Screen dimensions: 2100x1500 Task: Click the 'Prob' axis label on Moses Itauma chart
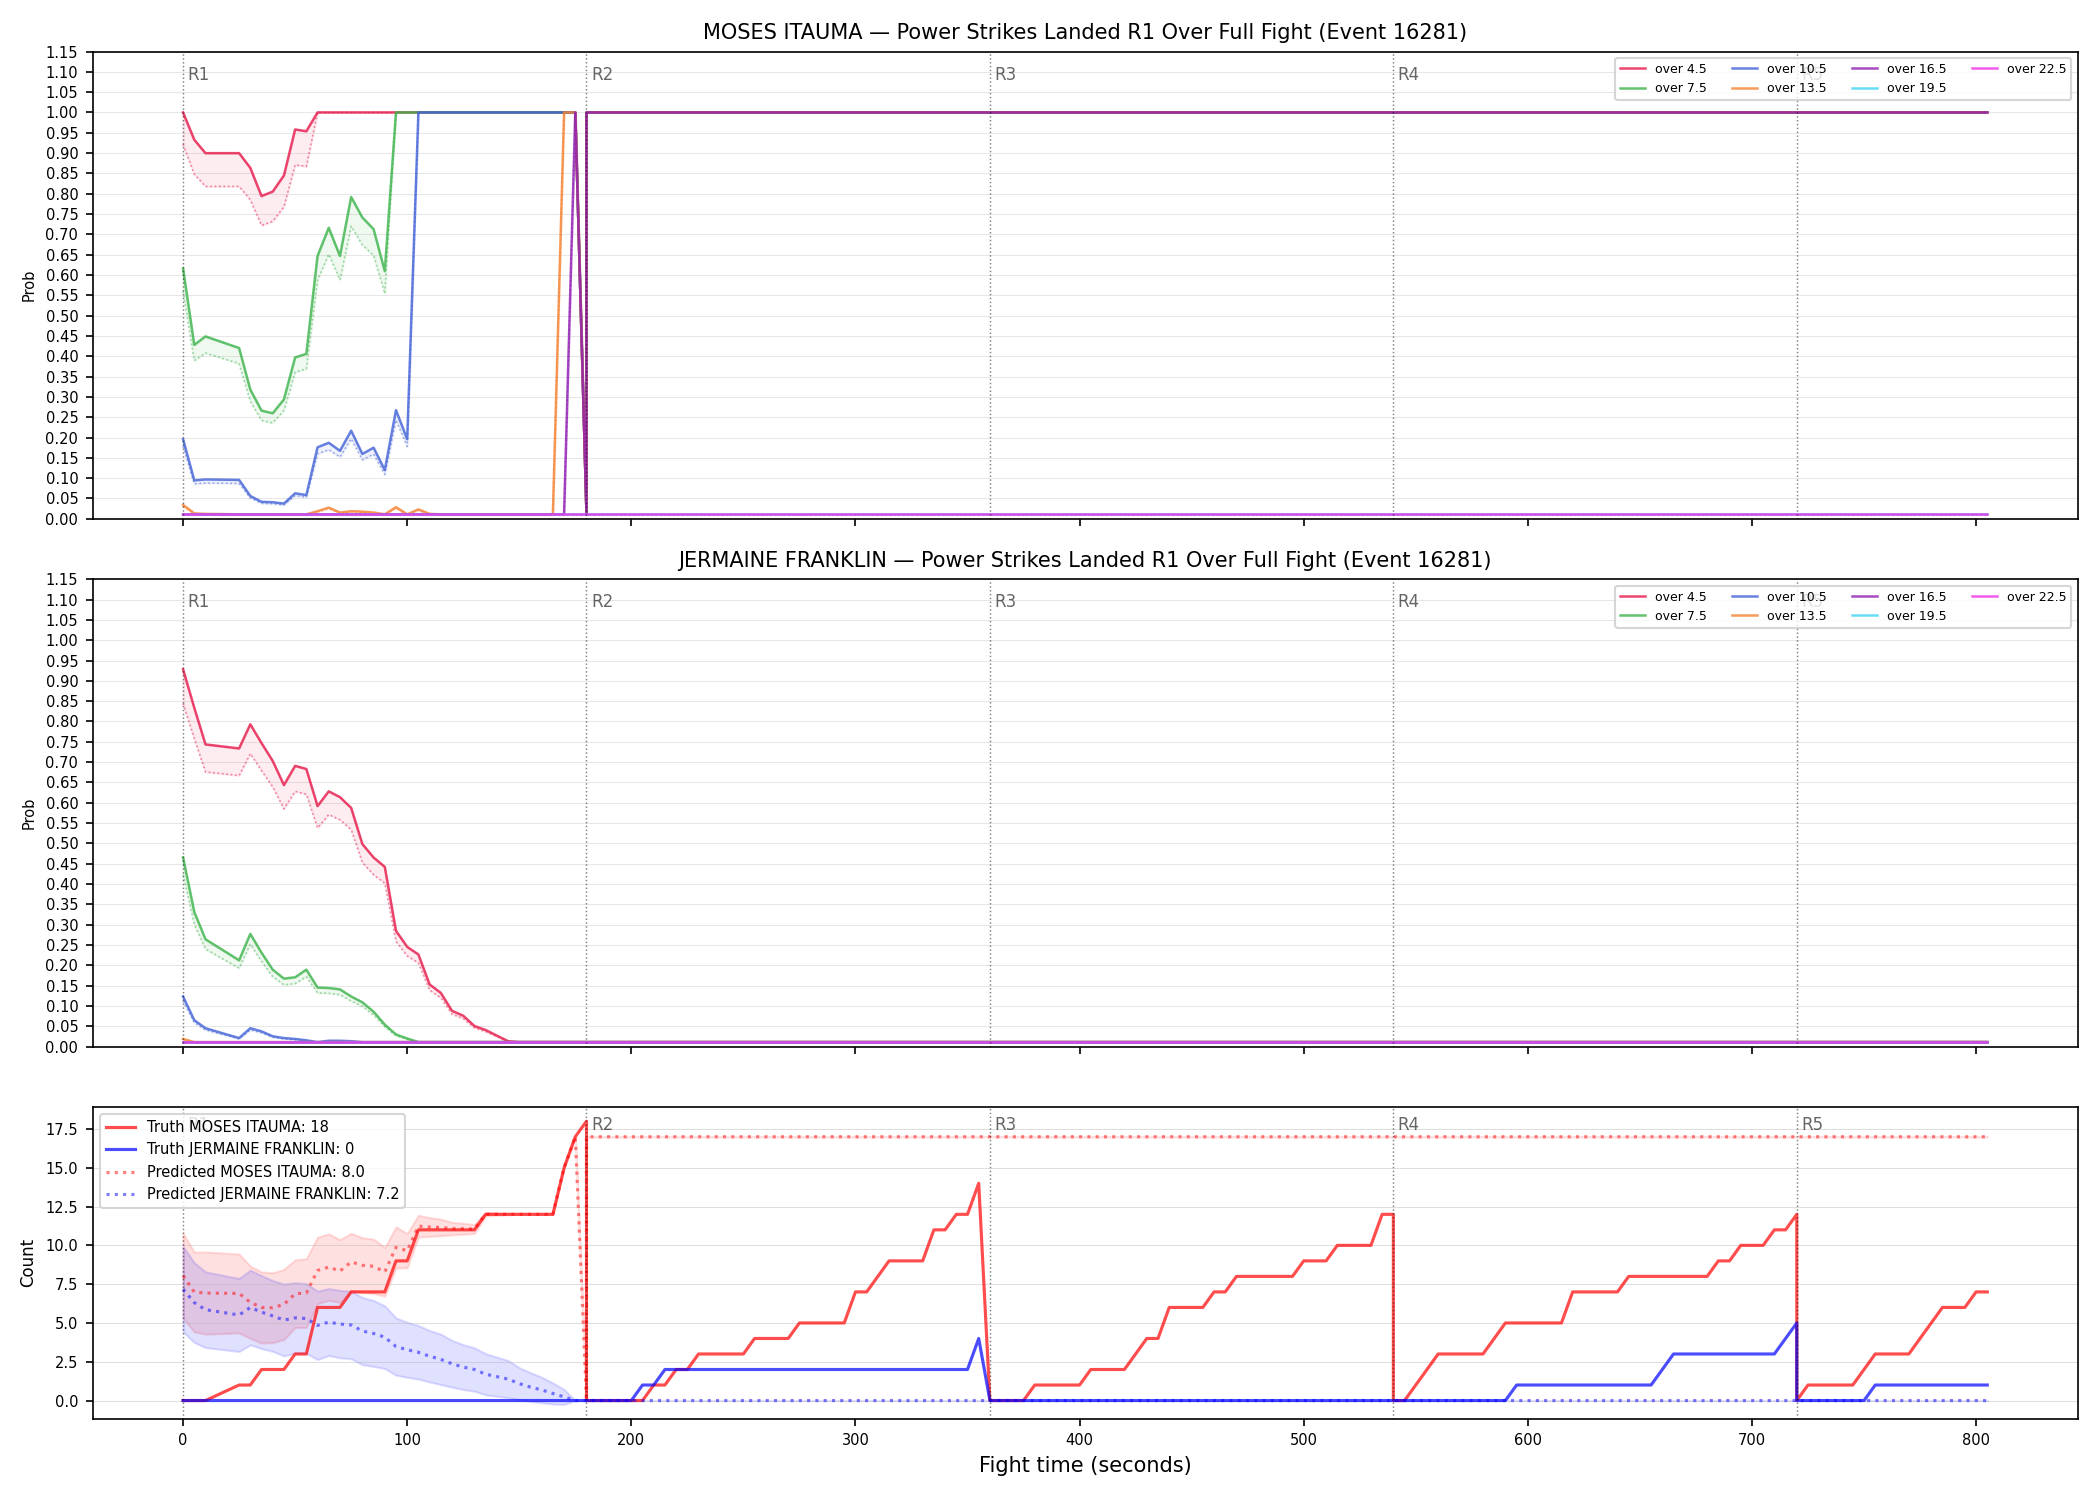point(28,286)
